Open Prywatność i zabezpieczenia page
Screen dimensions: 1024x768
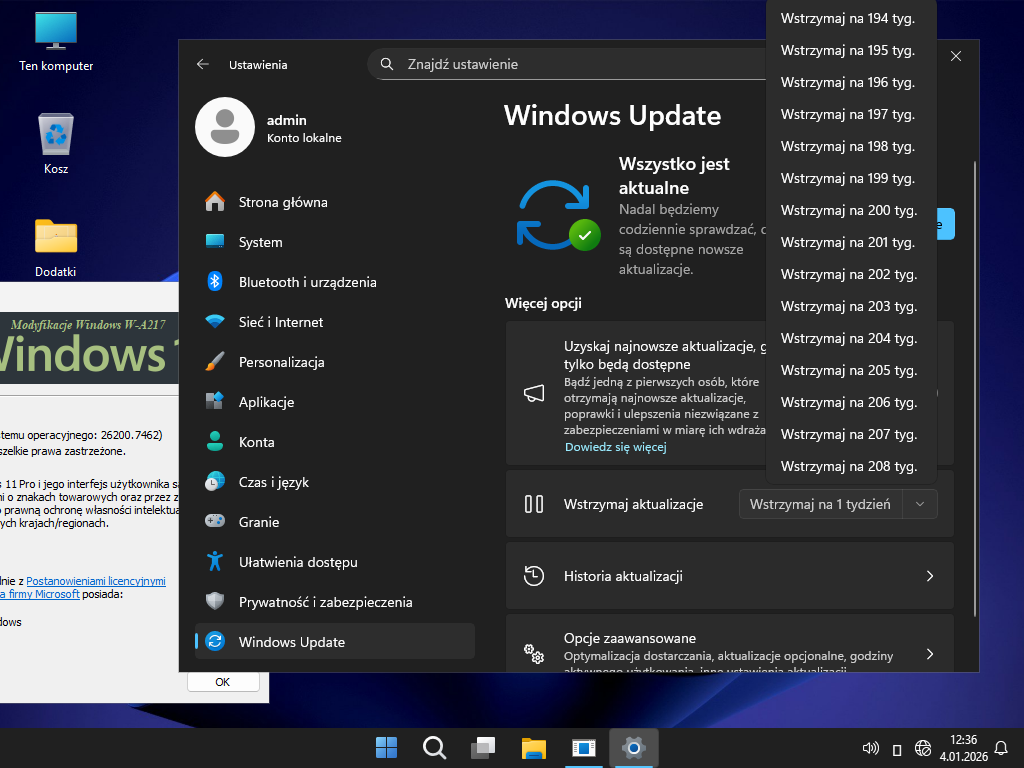[x=325, y=602]
